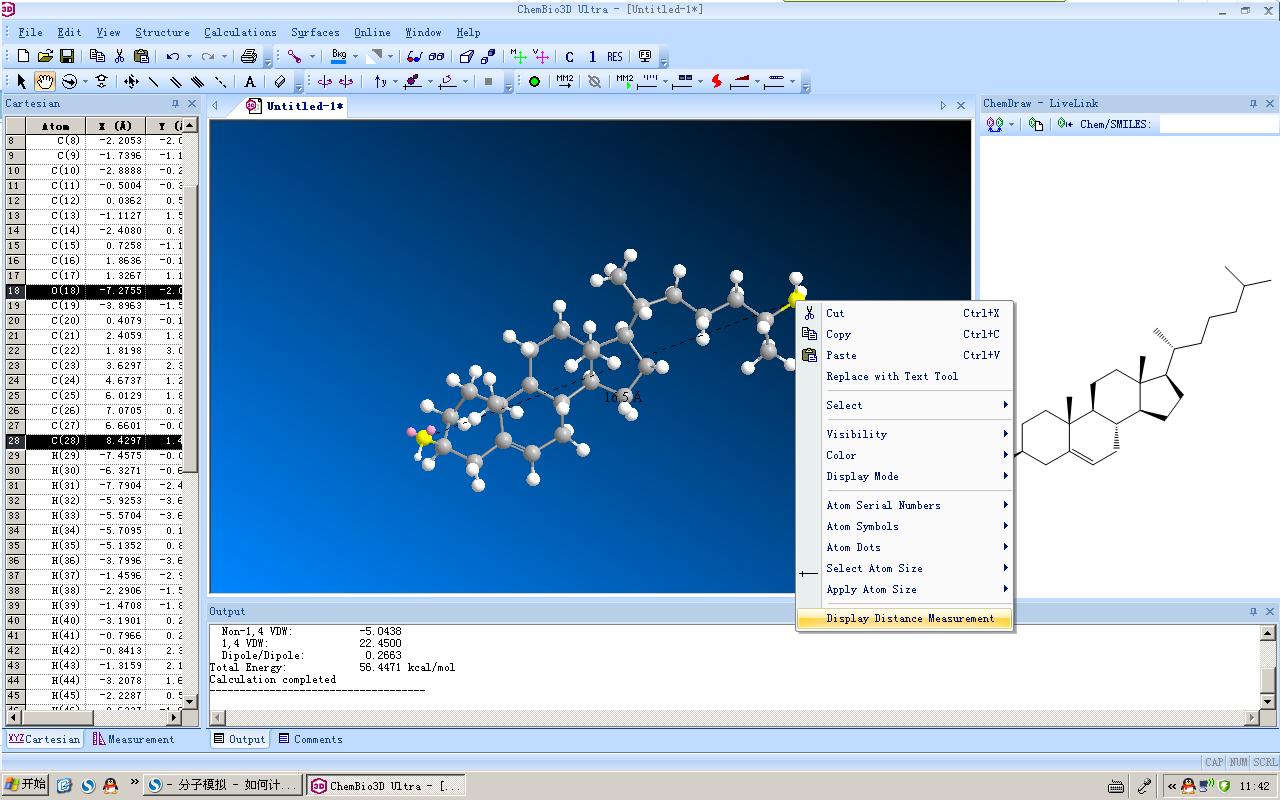
Task: Open a file using the folder icon
Action: point(45,57)
